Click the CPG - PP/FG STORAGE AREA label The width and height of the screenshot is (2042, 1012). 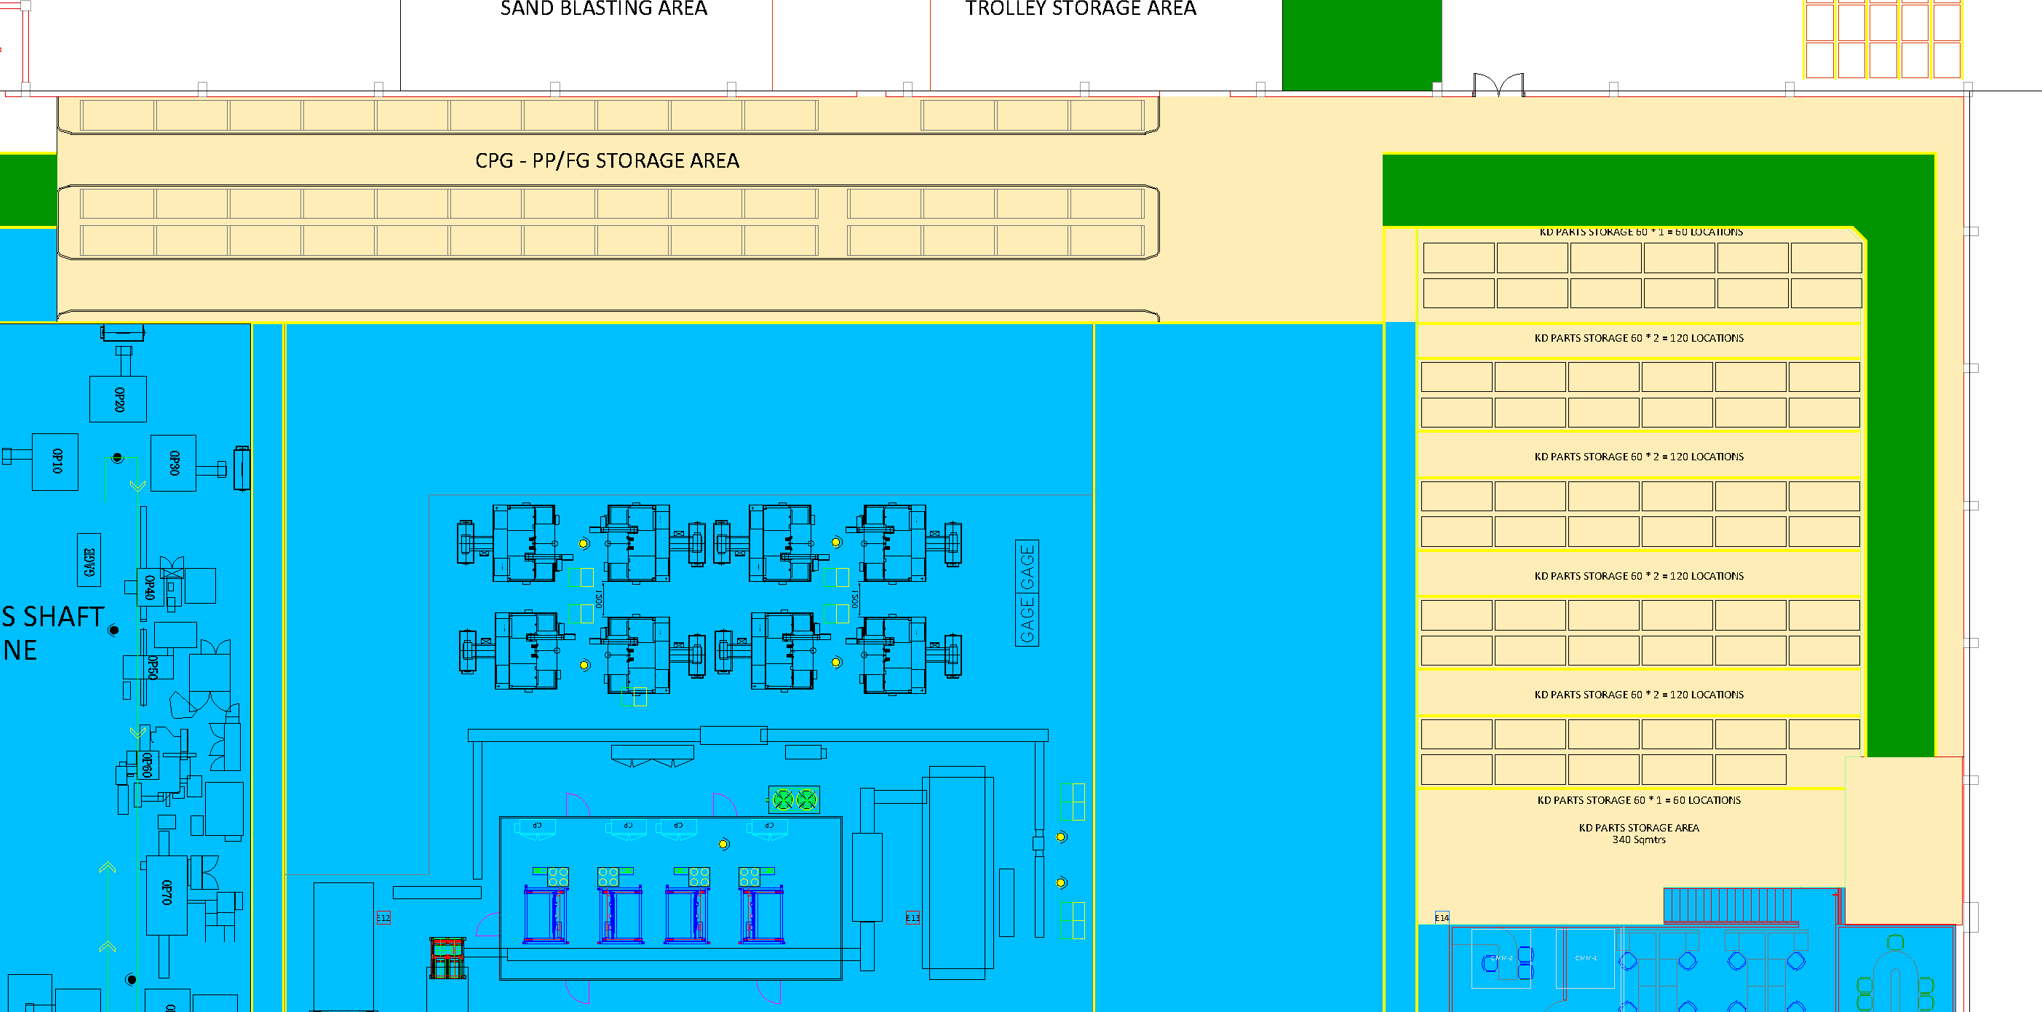tap(607, 161)
